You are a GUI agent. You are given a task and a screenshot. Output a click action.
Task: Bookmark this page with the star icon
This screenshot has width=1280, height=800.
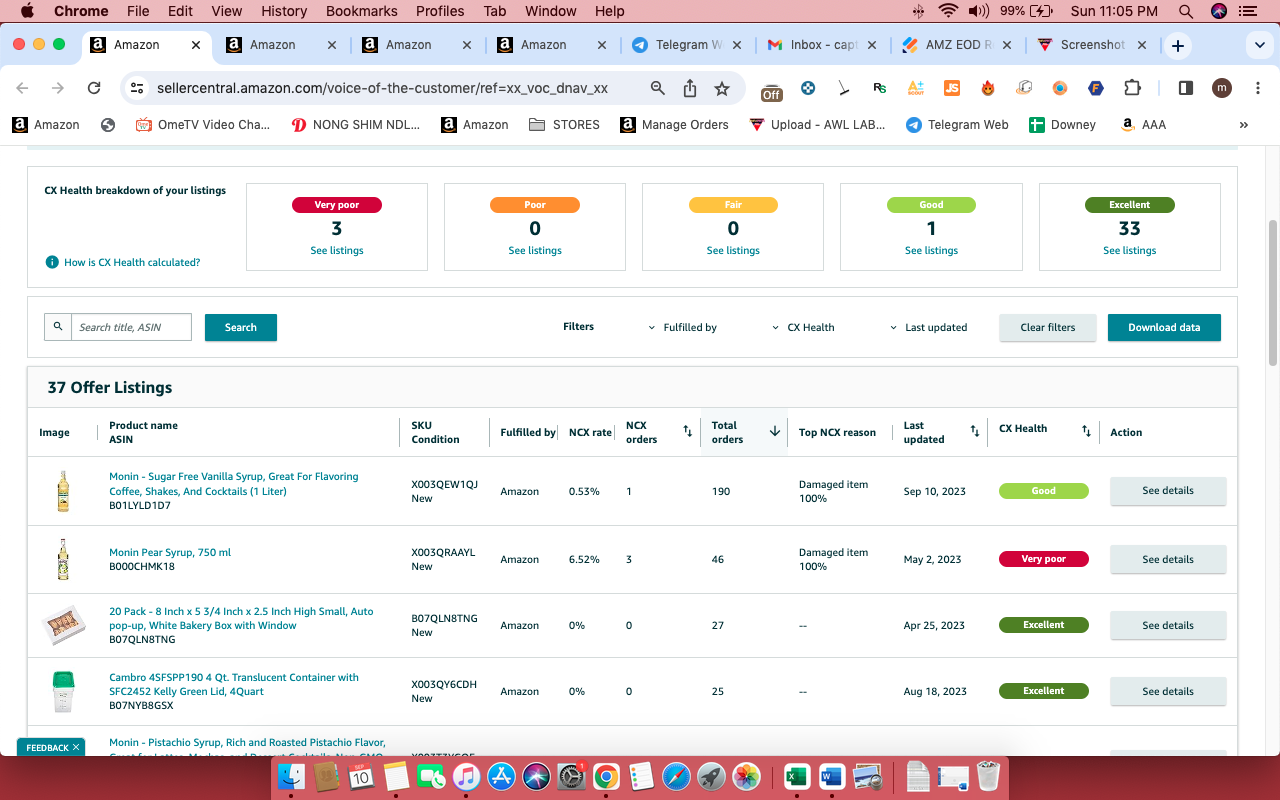[722, 88]
